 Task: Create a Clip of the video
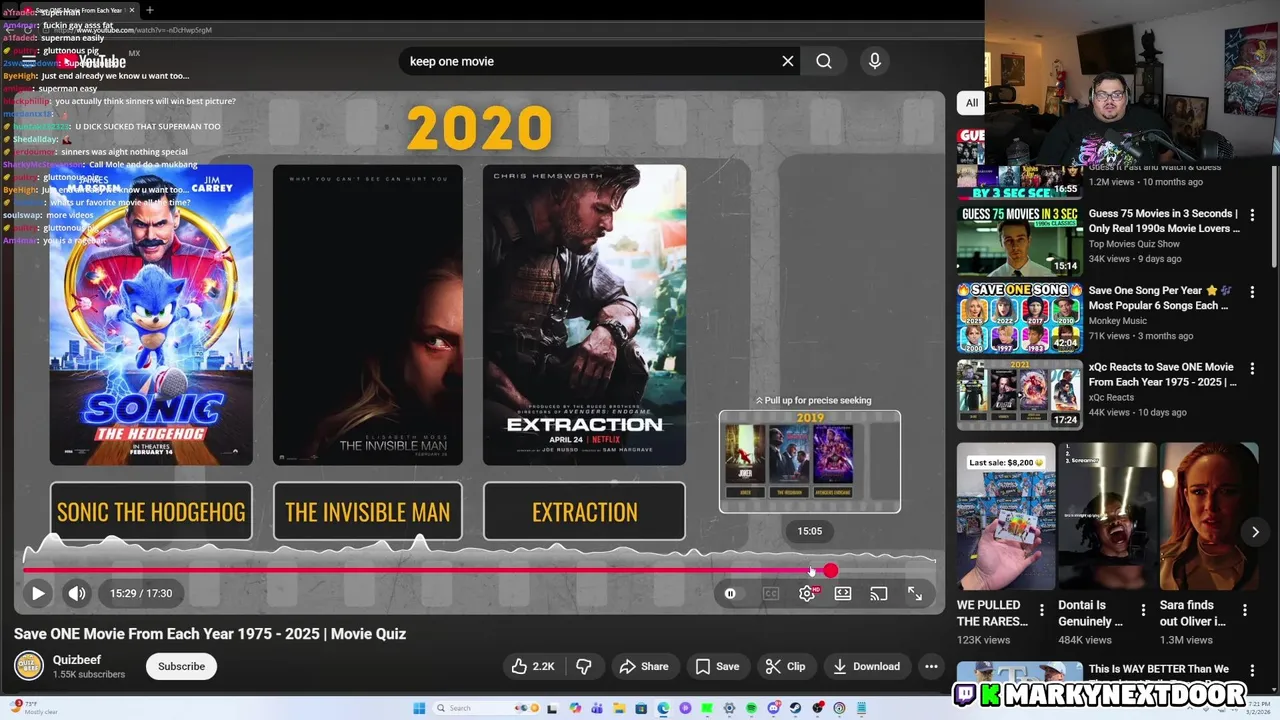(x=785, y=666)
